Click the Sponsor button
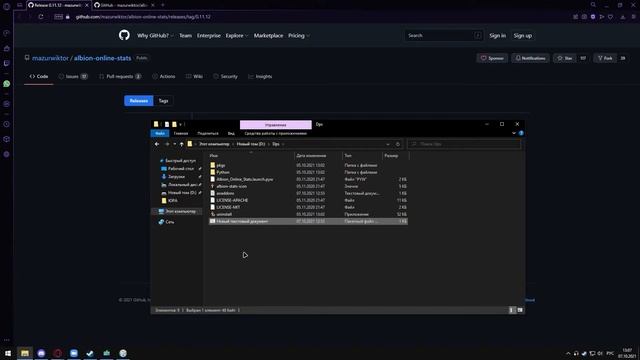This screenshot has width=640, height=360. click(x=492, y=58)
